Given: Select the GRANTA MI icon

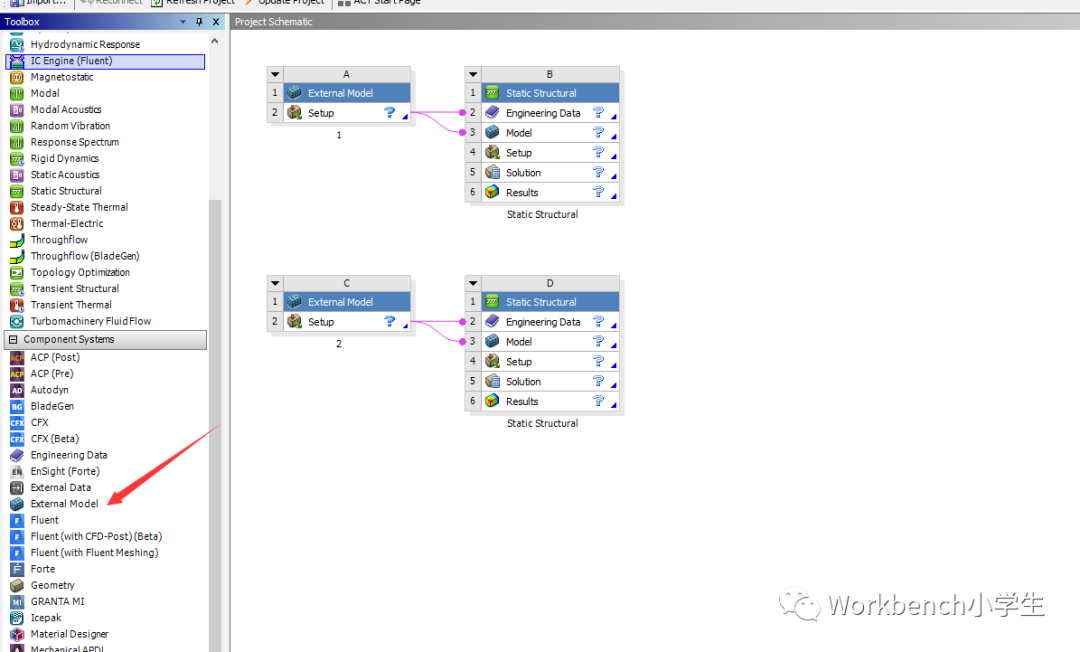Looking at the screenshot, I should pyautogui.click(x=17, y=602).
